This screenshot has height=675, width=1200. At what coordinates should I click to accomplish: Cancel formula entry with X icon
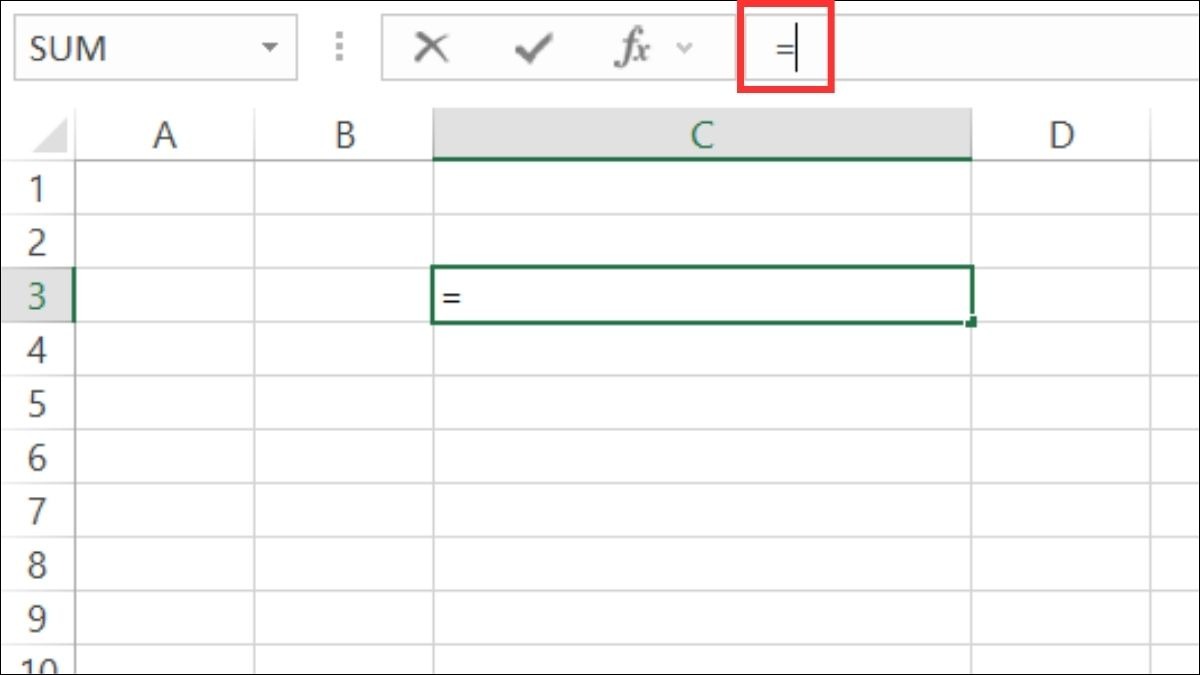(x=431, y=47)
